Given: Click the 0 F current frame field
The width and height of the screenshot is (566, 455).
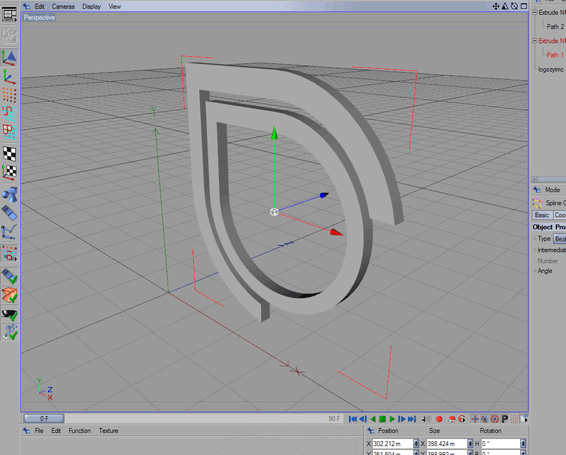Looking at the screenshot, I should tap(44, 419).
